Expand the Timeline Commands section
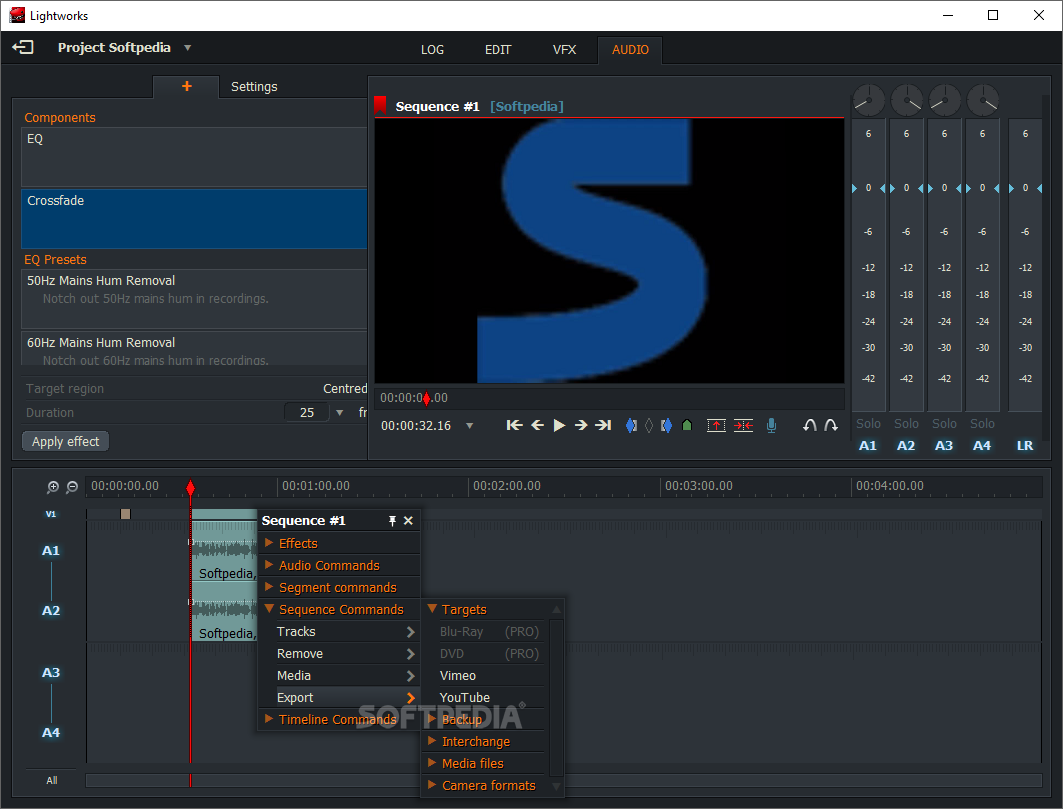The height and width of the screenshot is (809, 1063). tap(339, 719)
